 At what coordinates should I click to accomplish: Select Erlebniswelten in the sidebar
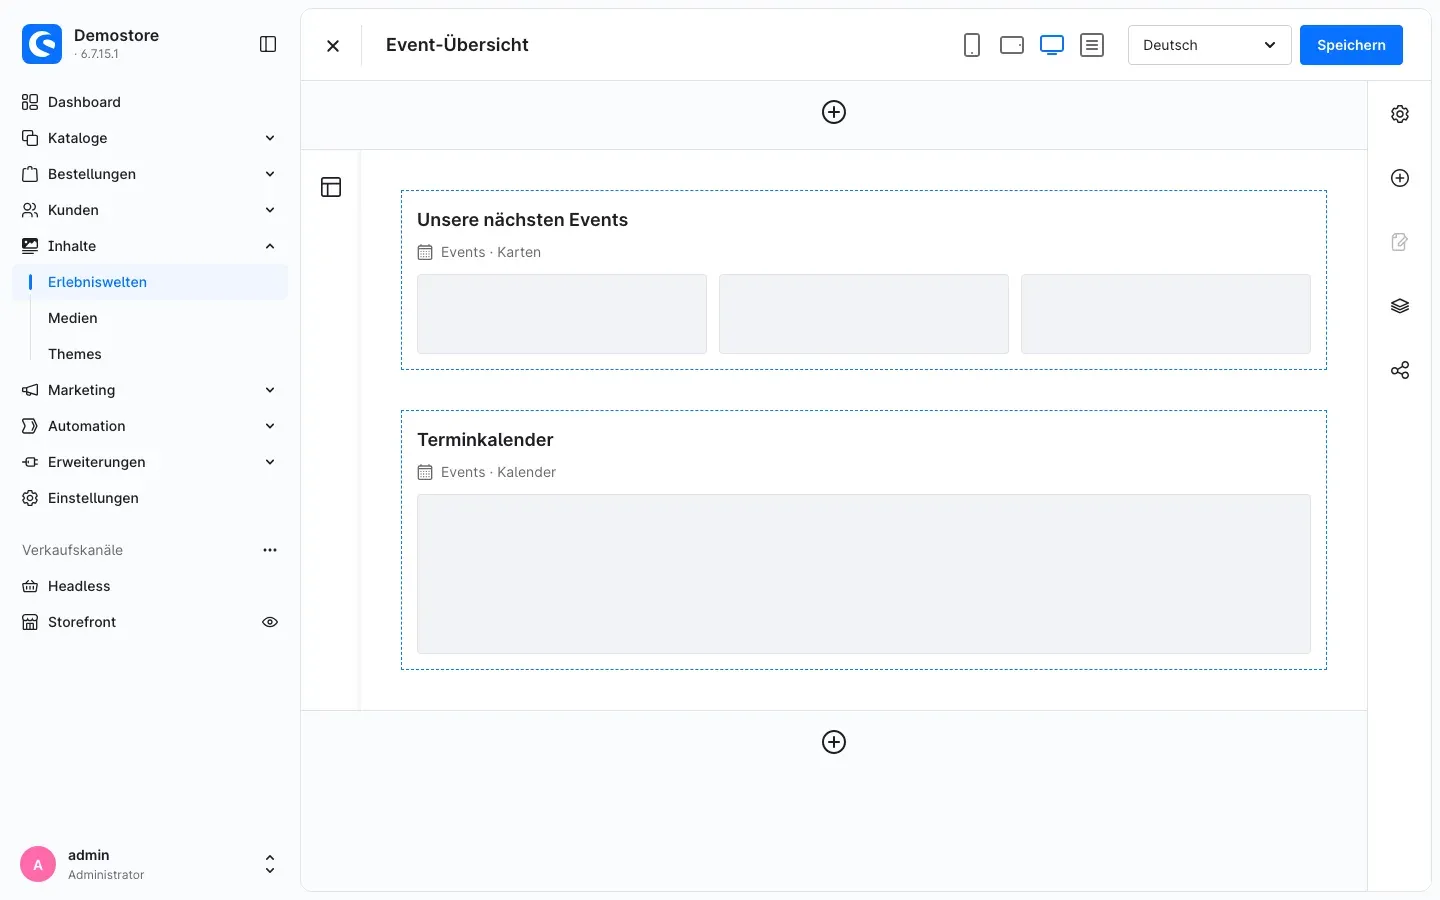[150, 282]
